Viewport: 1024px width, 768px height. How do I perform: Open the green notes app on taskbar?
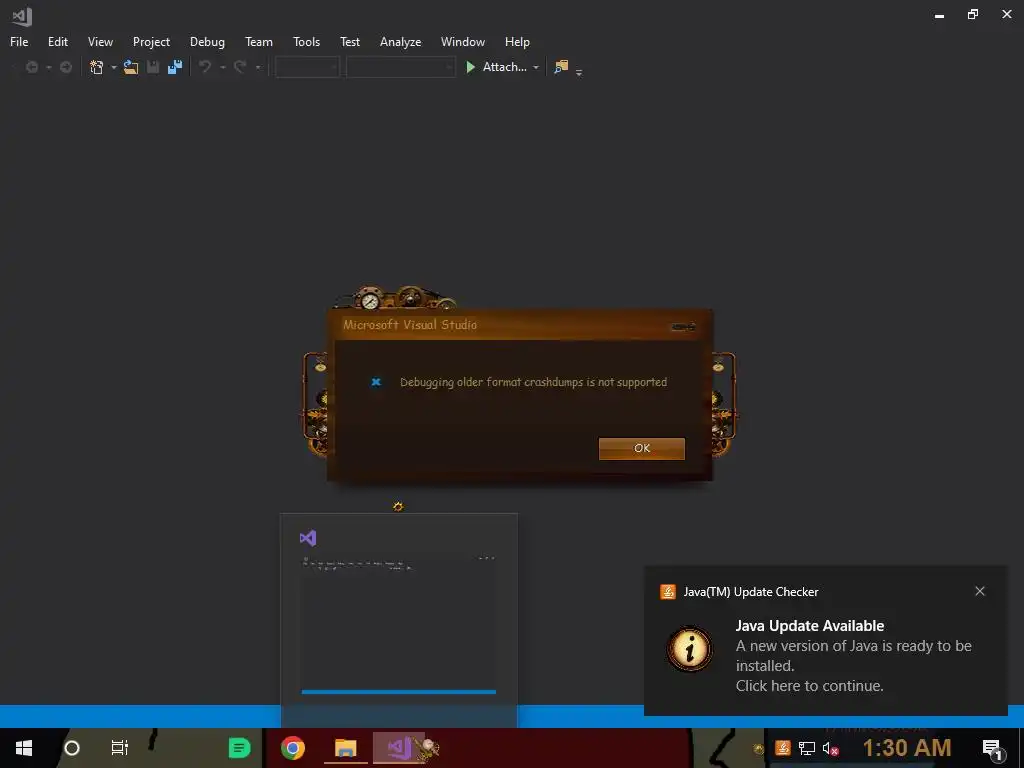click(x=239, y=748)
